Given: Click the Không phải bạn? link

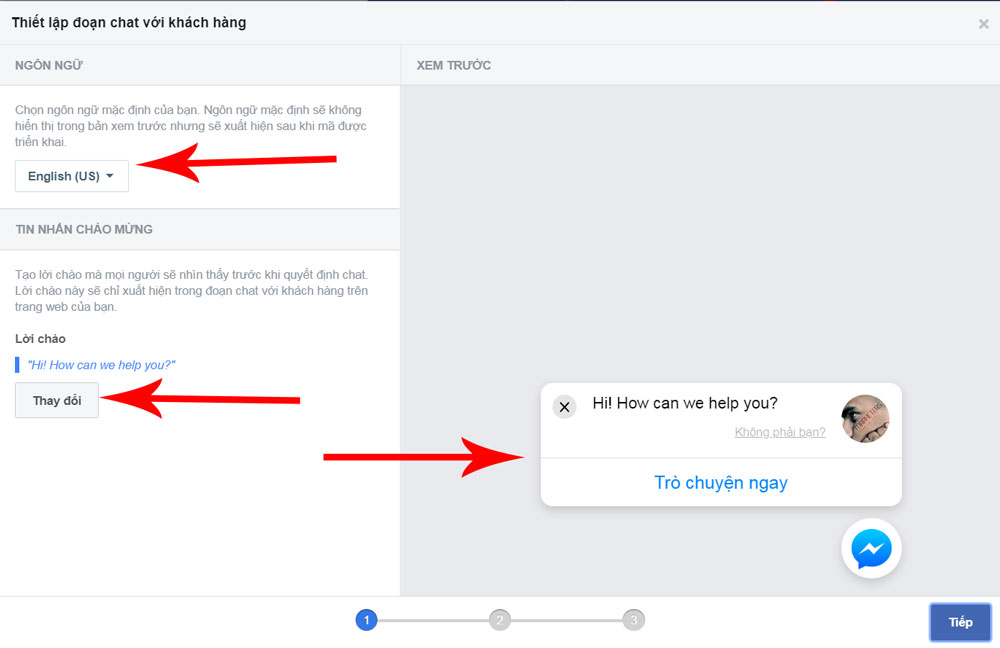Looking at the screenshot, I should (x=780, y=432).
